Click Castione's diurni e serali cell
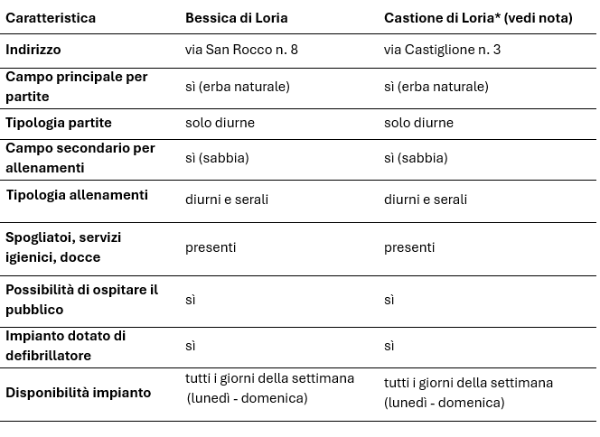 pyautogui.click(x=426, y=200)
